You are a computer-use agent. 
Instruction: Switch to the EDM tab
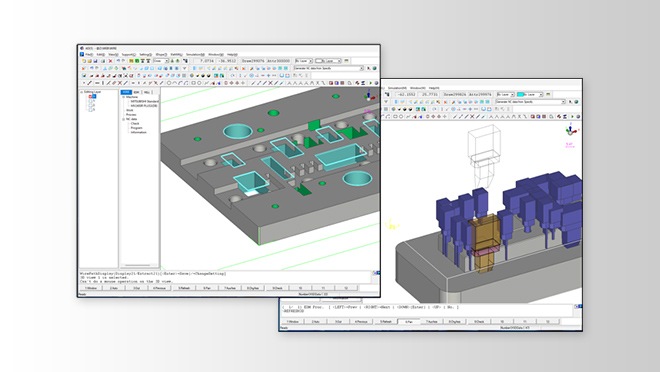(x=136, y=92)
